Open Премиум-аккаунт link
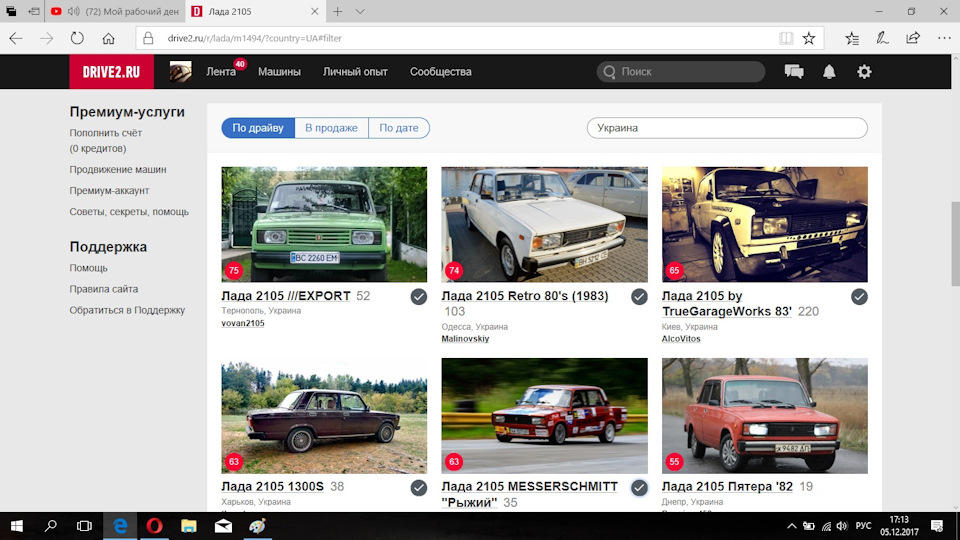The image size is (960, 540). 109,190
